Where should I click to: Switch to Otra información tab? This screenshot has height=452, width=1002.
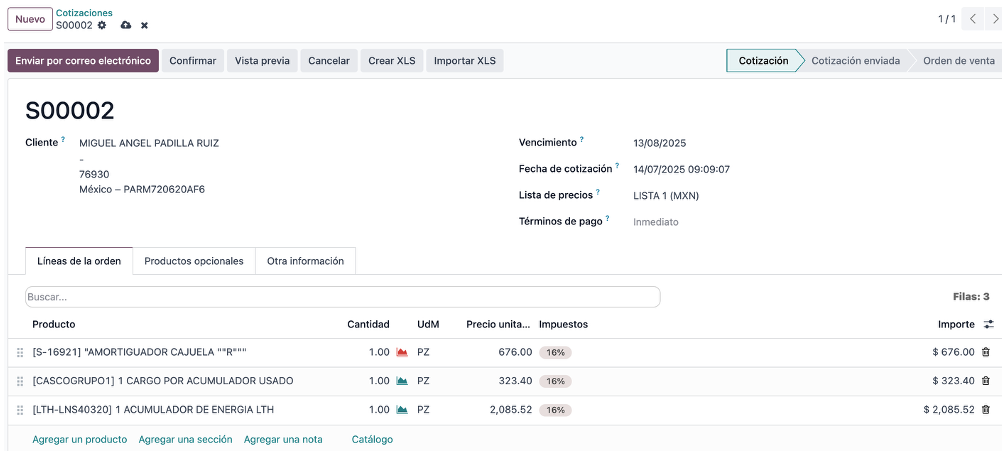tap(305, 261)
